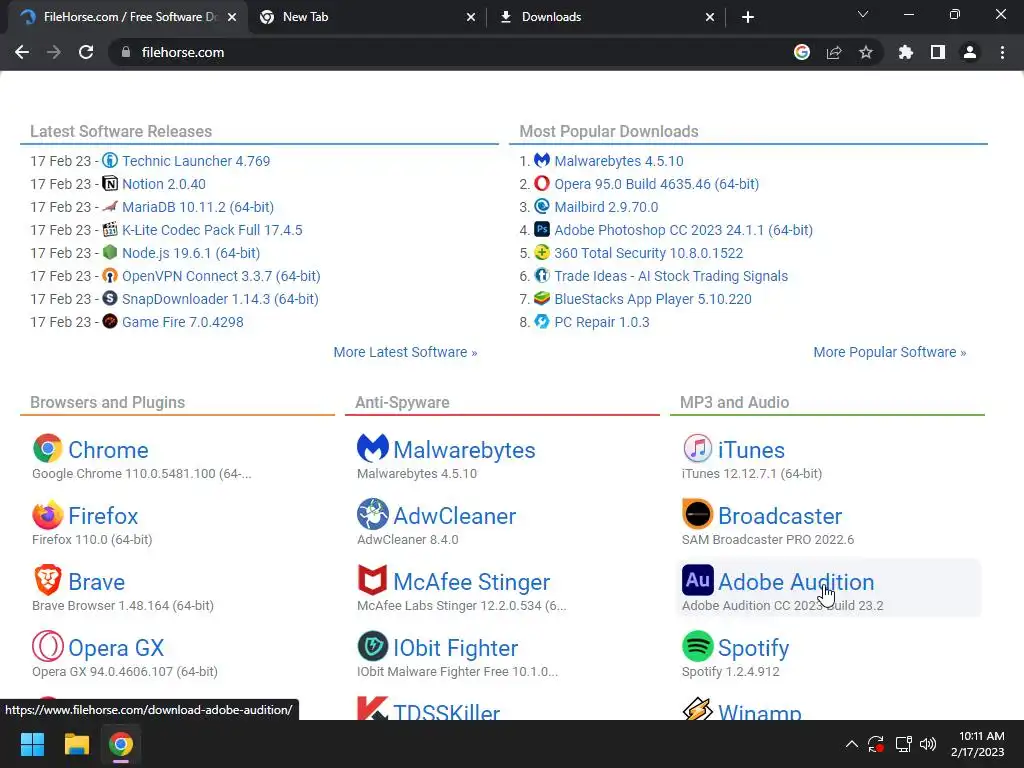Open the OpenVPN Connect 3.3.7 link
This screenshot has height=768, width=1024.
pos(221,276)
